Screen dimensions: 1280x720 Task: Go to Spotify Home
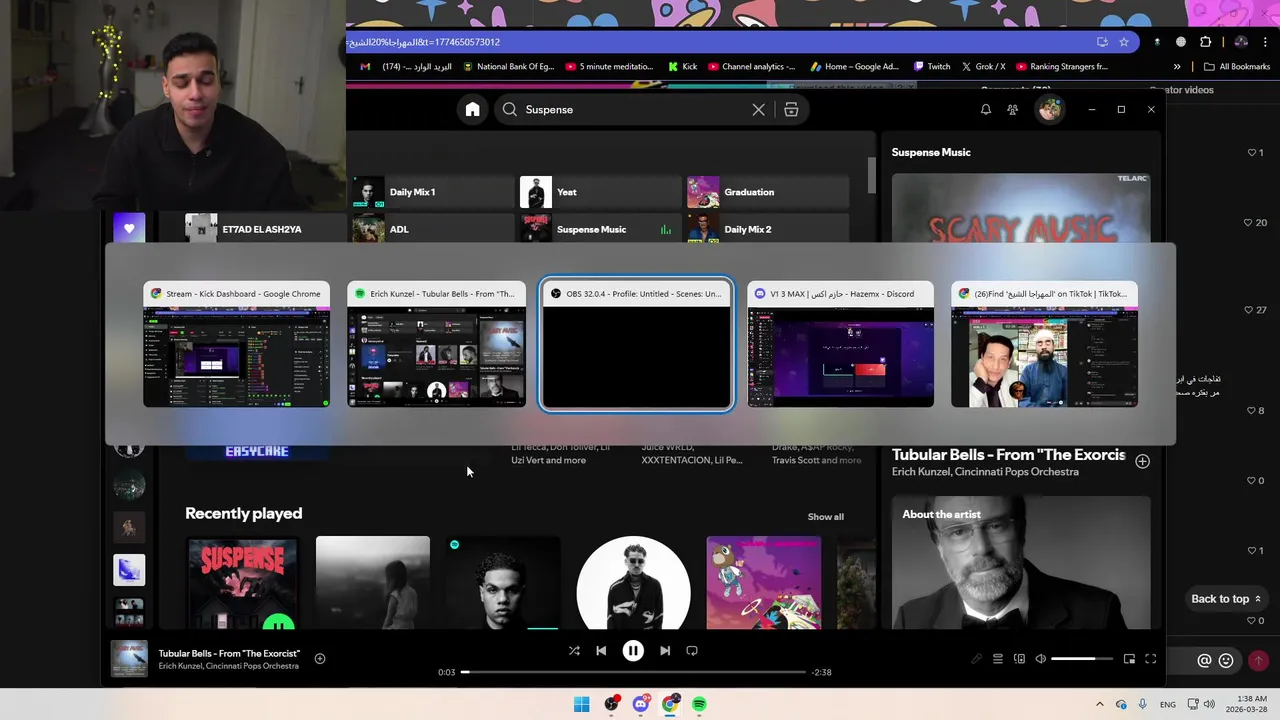[473, 110]
